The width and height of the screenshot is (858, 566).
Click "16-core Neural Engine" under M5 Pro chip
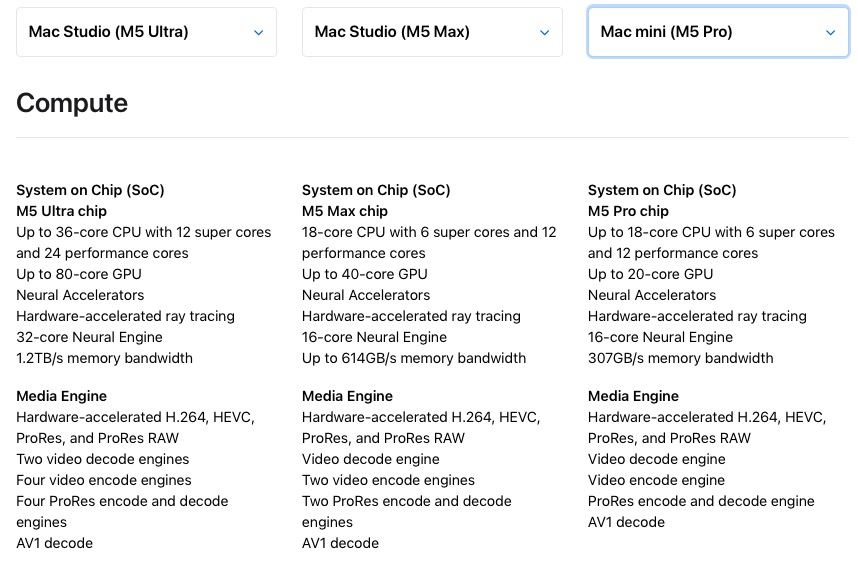click(660, 337)
